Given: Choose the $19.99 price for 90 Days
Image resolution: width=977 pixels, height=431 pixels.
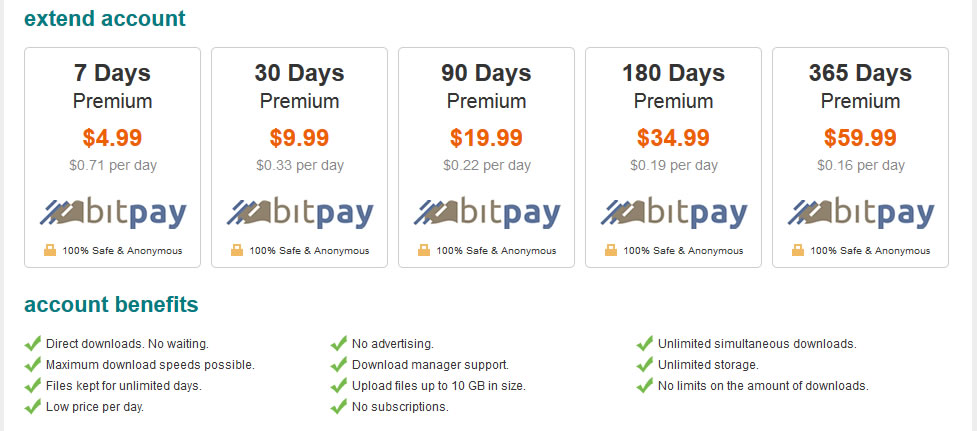Looking at the screenshot, I should (487, 138).
